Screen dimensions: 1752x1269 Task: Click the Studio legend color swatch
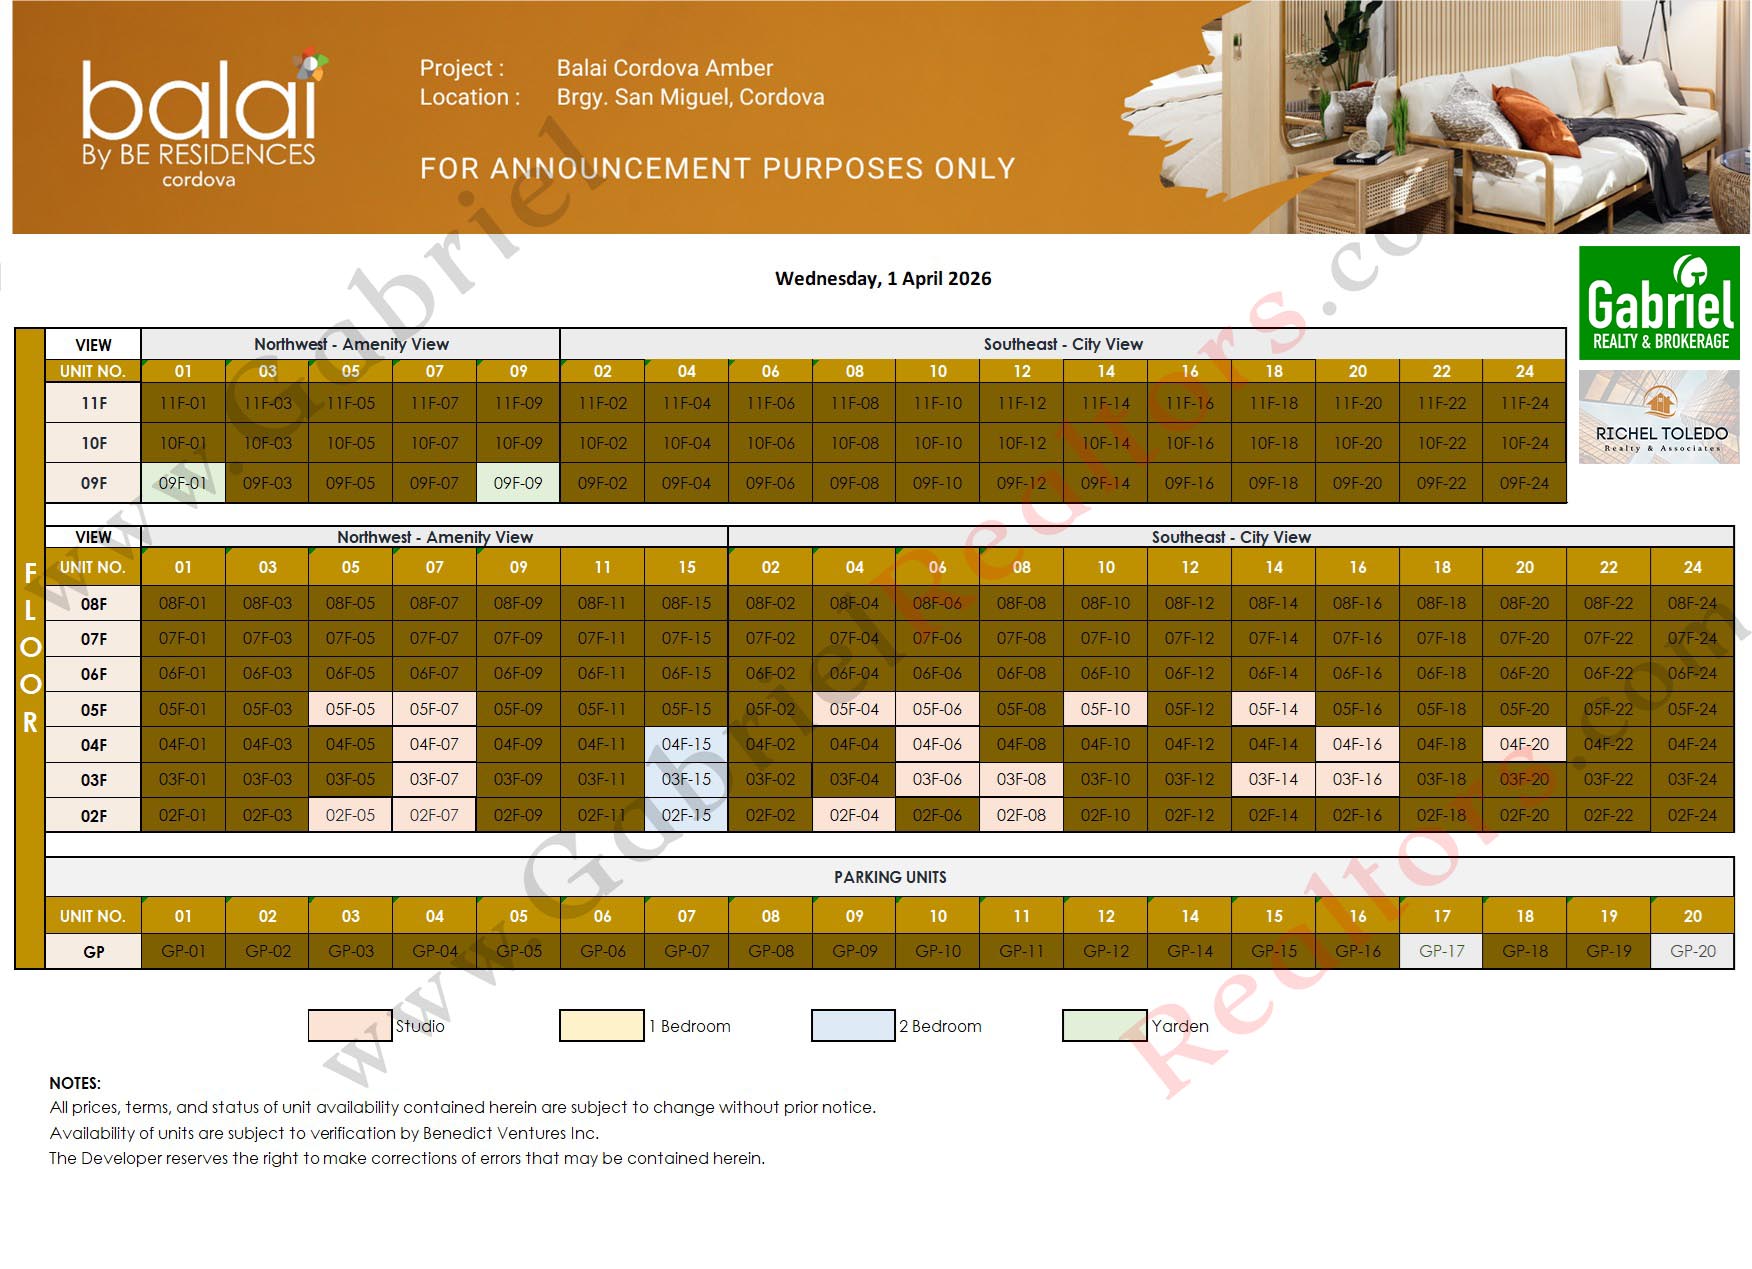point(348,1026)
